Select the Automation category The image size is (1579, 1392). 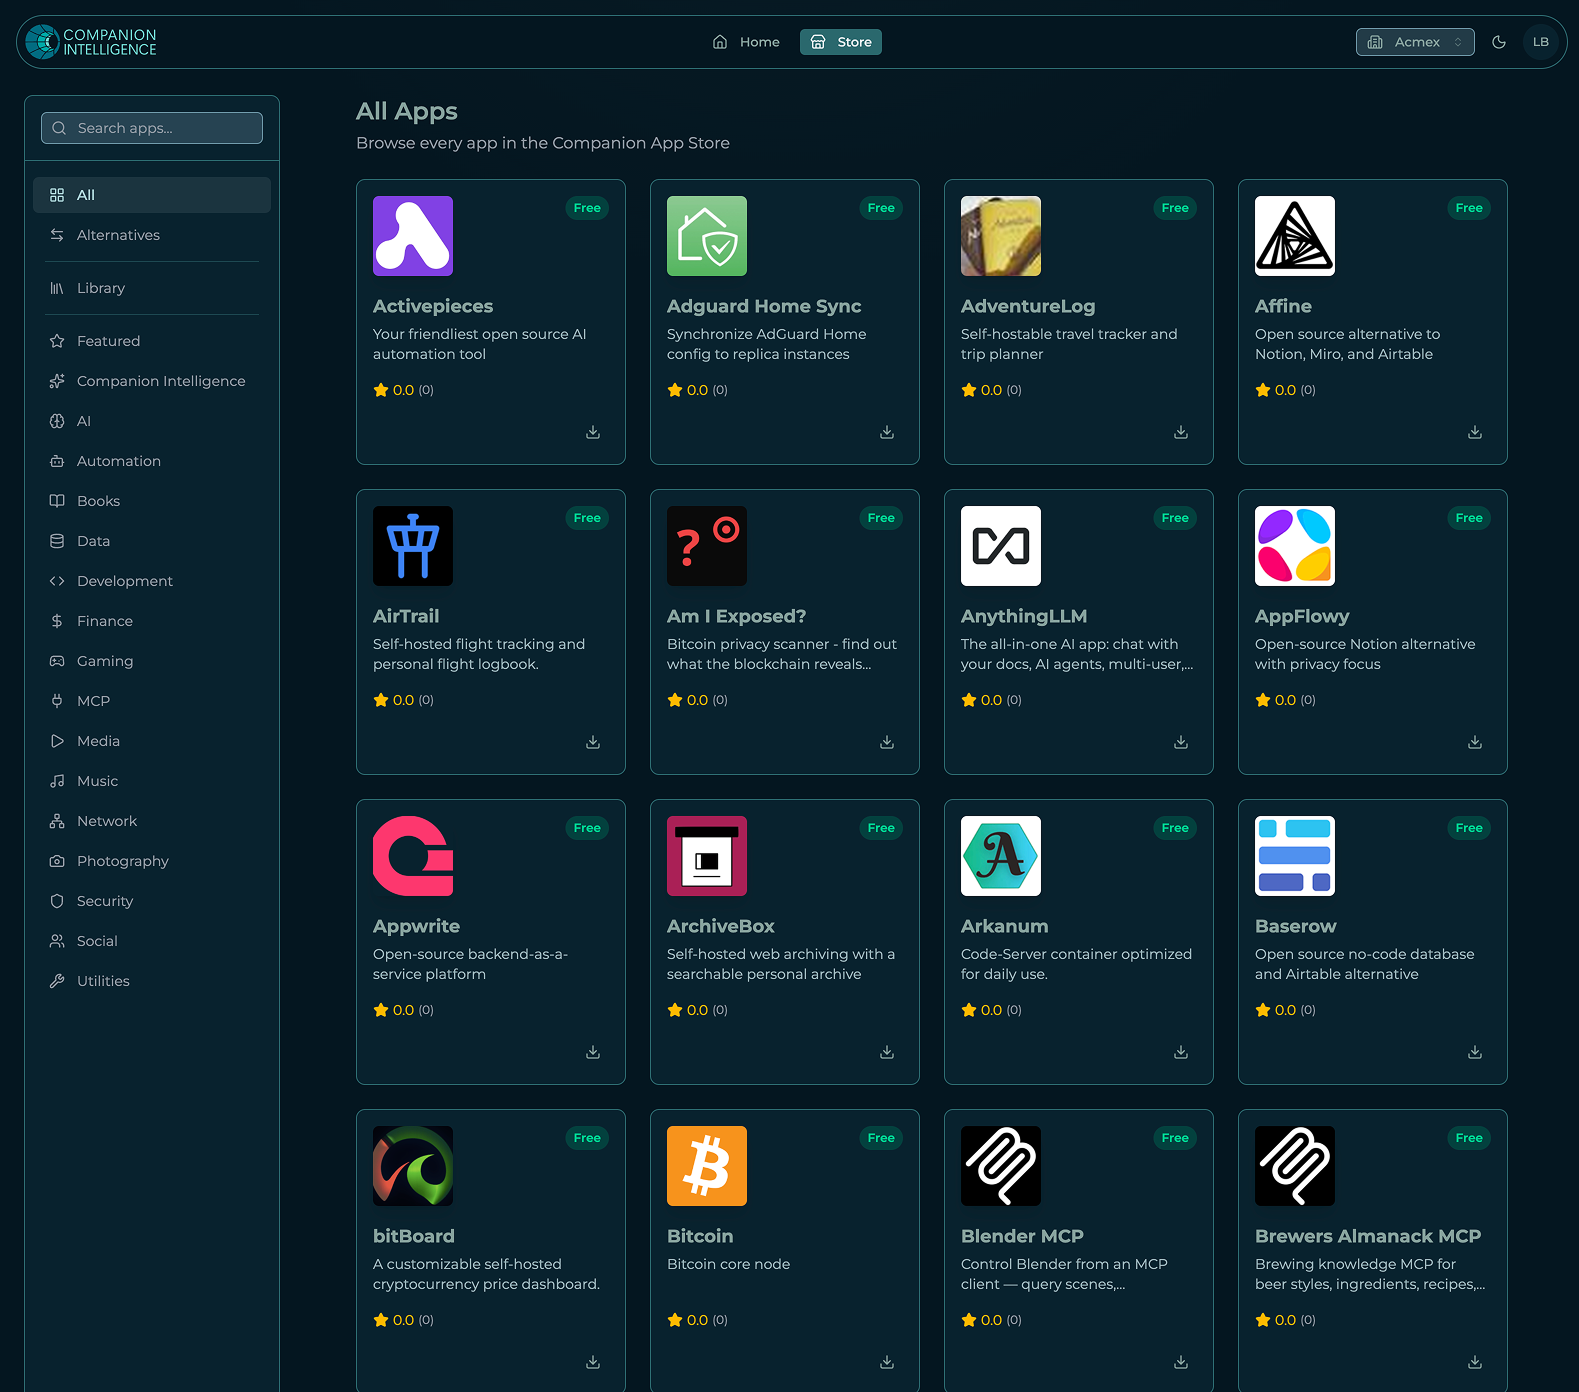click(x=152, y=461)
